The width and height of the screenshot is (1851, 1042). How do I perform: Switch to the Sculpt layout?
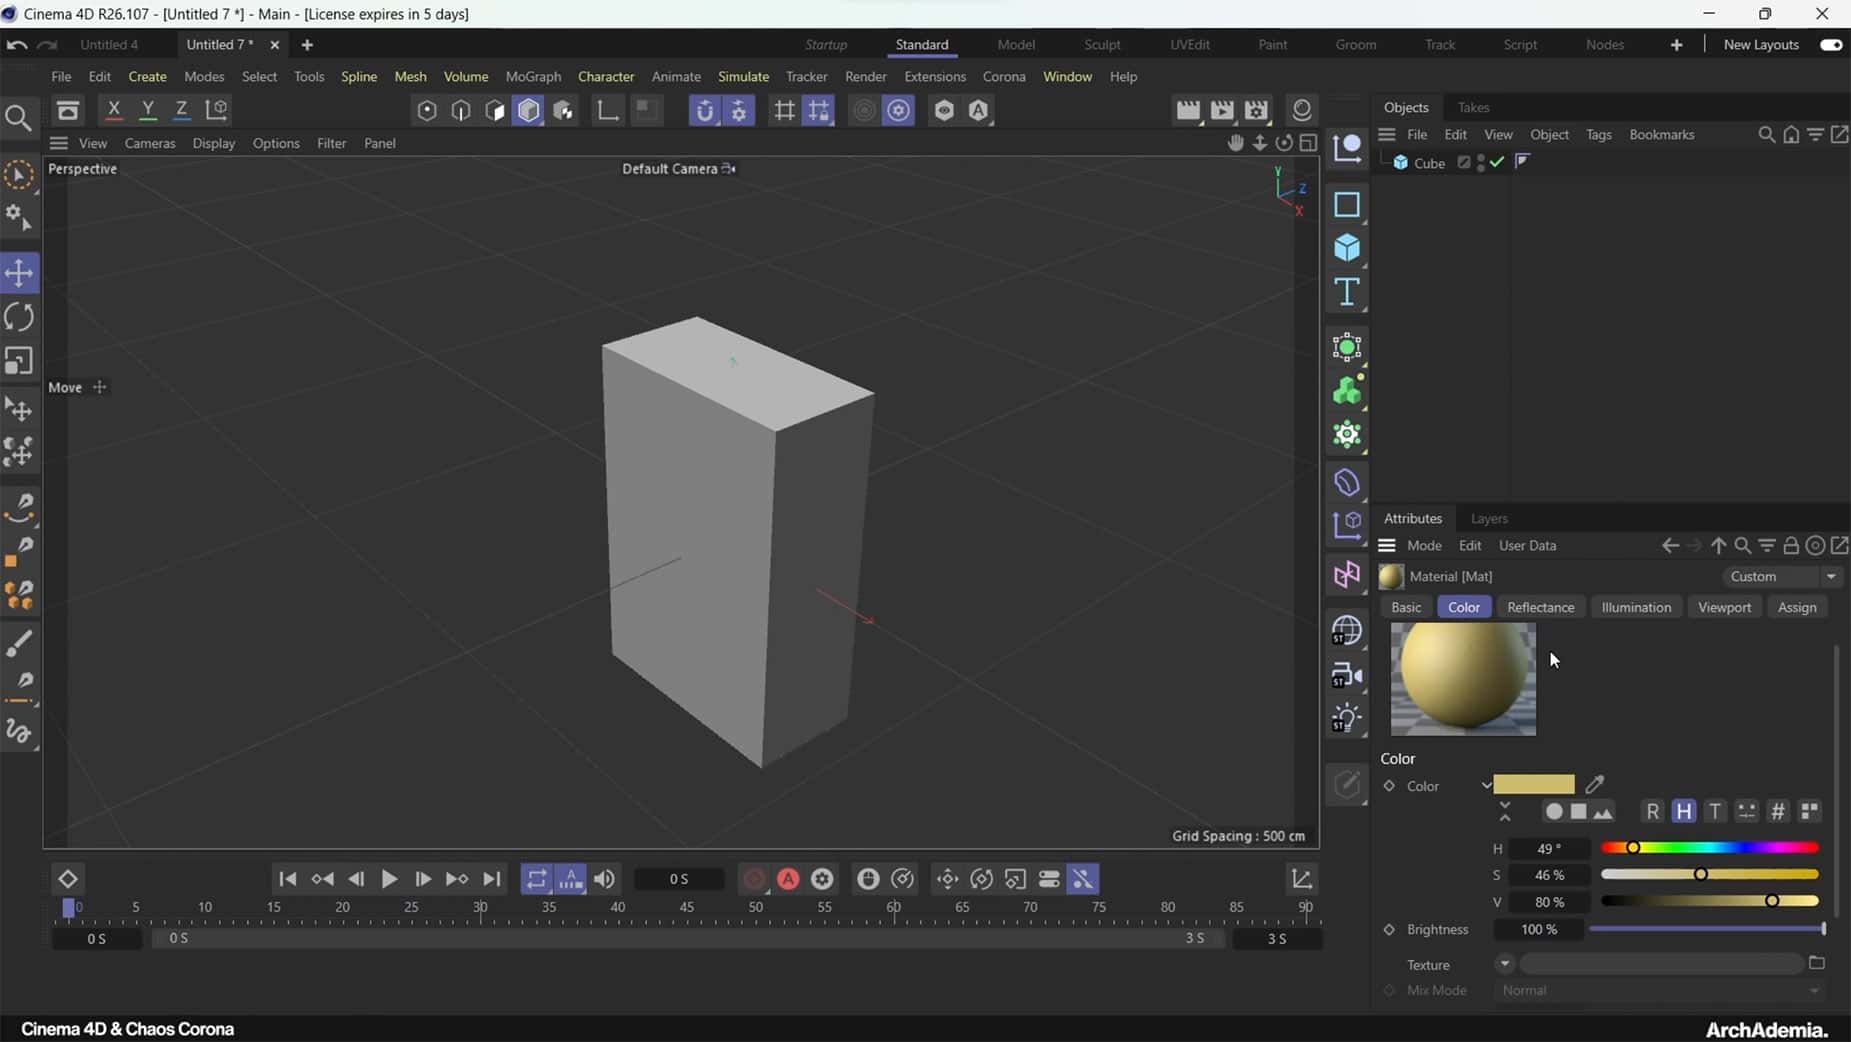click(1102, 44)
